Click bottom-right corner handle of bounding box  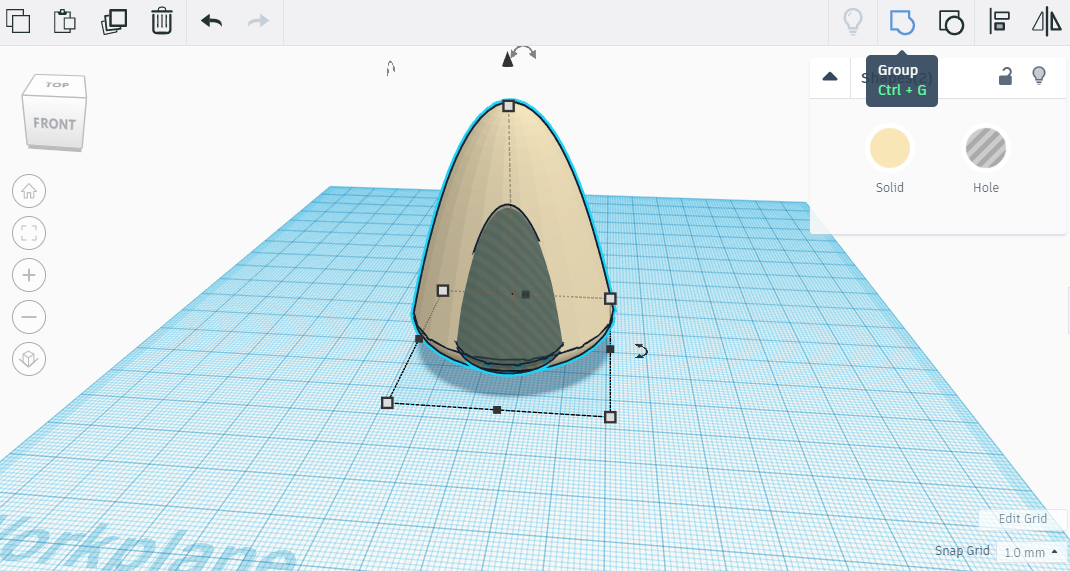(610, 417)
